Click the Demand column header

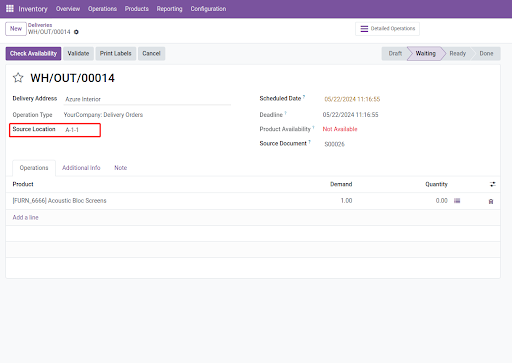tap(341, 184)
